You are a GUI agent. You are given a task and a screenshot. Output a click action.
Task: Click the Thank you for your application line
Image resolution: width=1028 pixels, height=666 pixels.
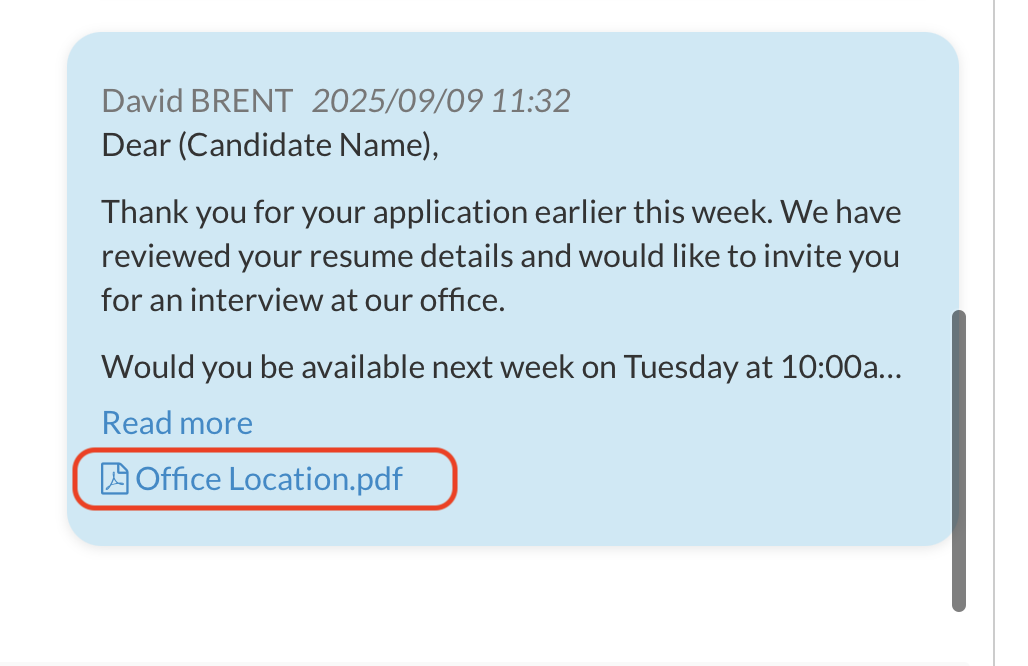[500, 213]
